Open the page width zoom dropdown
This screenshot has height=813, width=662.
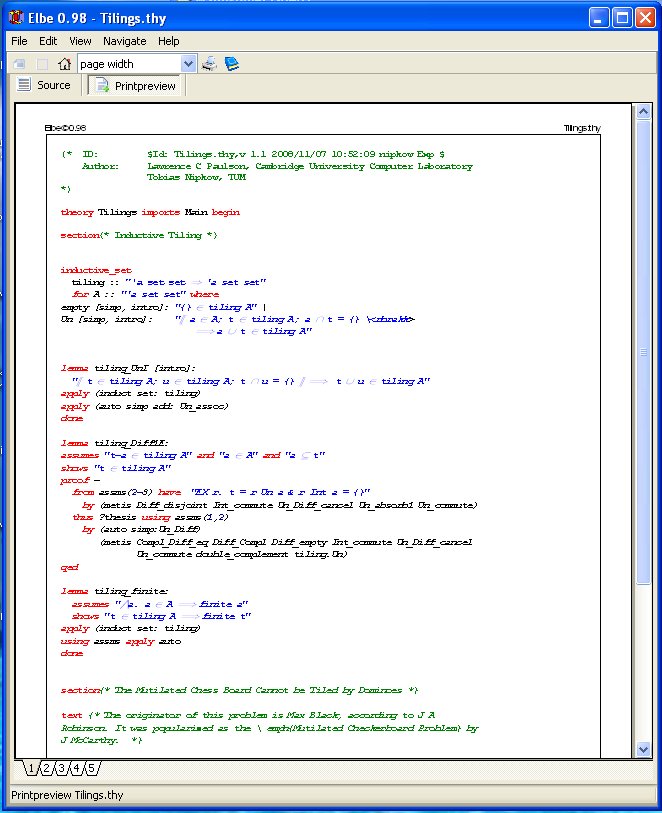[188, 64]
